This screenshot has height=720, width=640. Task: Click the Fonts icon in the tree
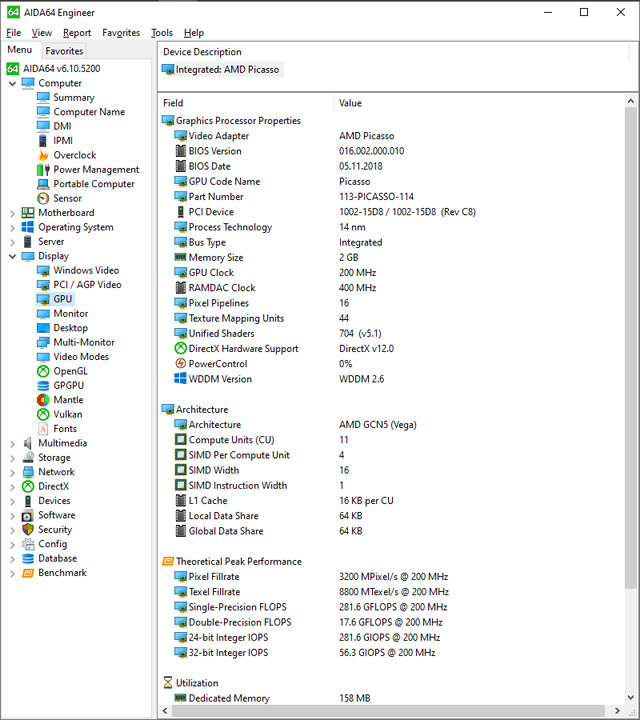[43, 429]
